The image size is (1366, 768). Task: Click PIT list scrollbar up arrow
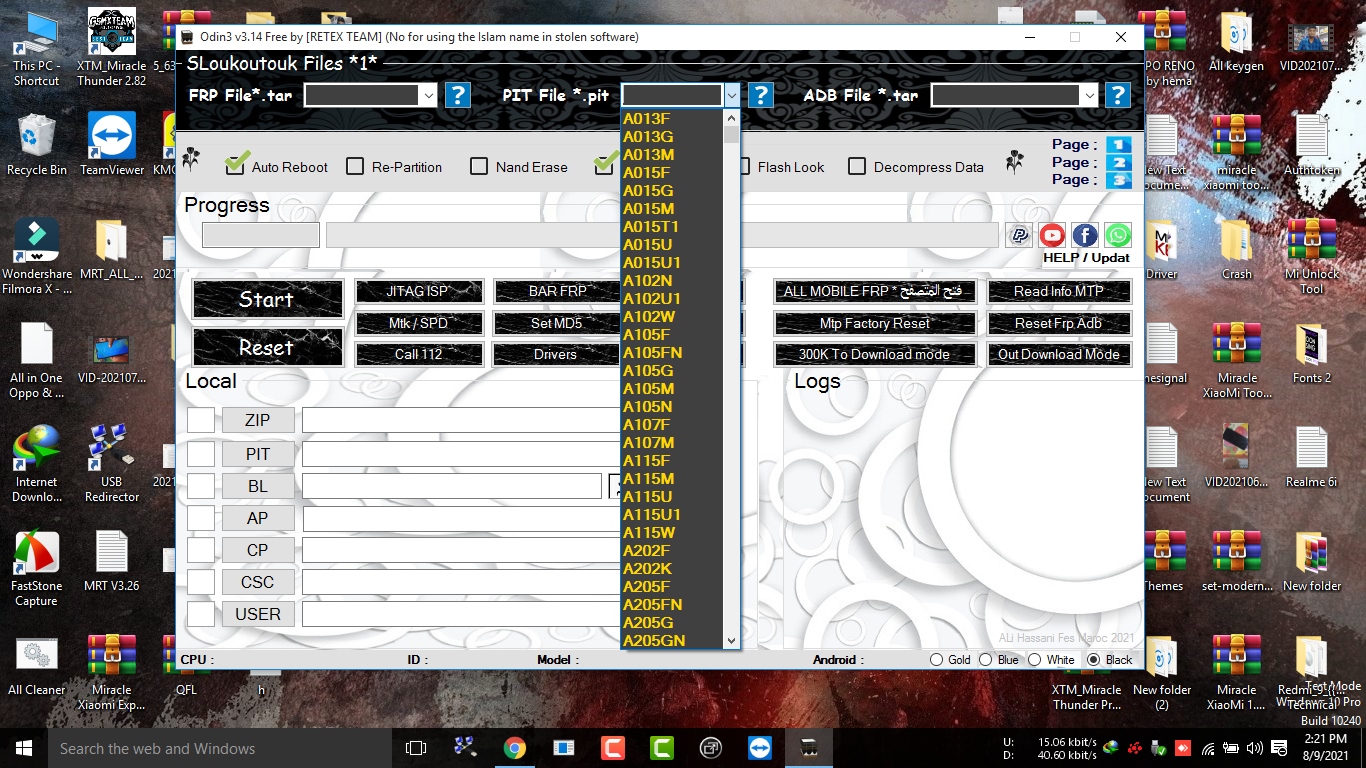coord(731,118)
